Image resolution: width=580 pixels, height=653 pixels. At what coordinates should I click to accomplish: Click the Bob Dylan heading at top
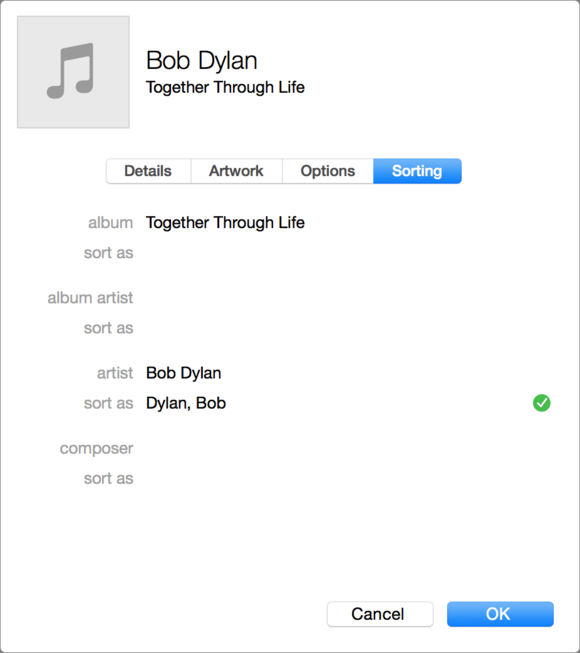pyautogui.click(x=202, y=61)
